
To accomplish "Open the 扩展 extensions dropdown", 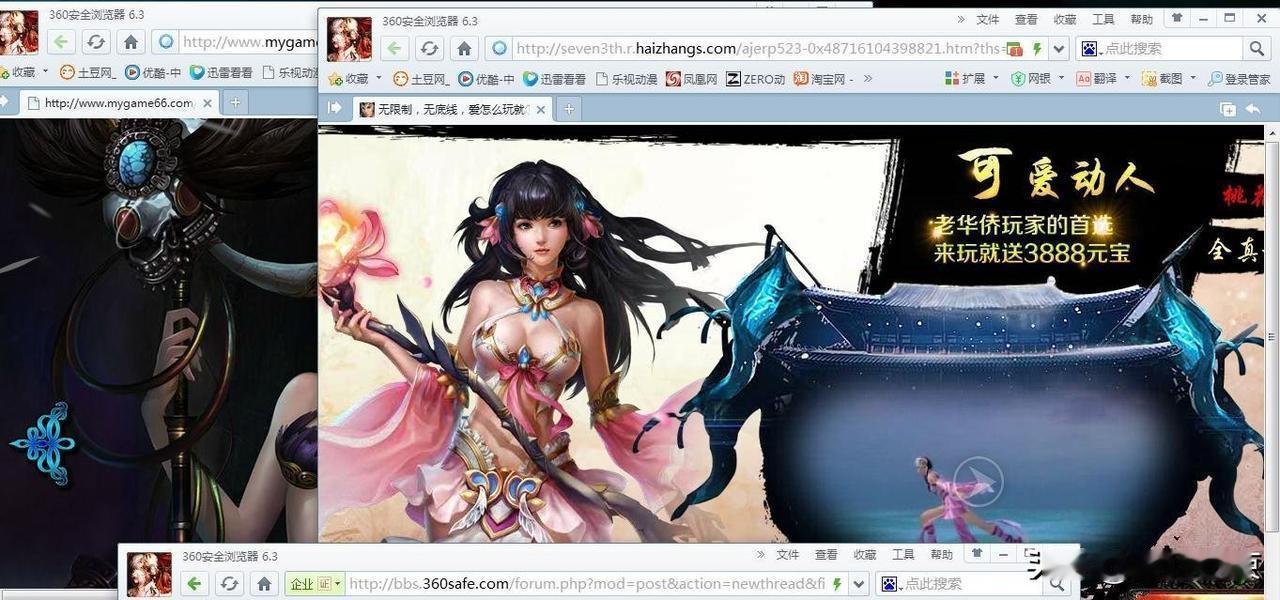I will [972, 78].
